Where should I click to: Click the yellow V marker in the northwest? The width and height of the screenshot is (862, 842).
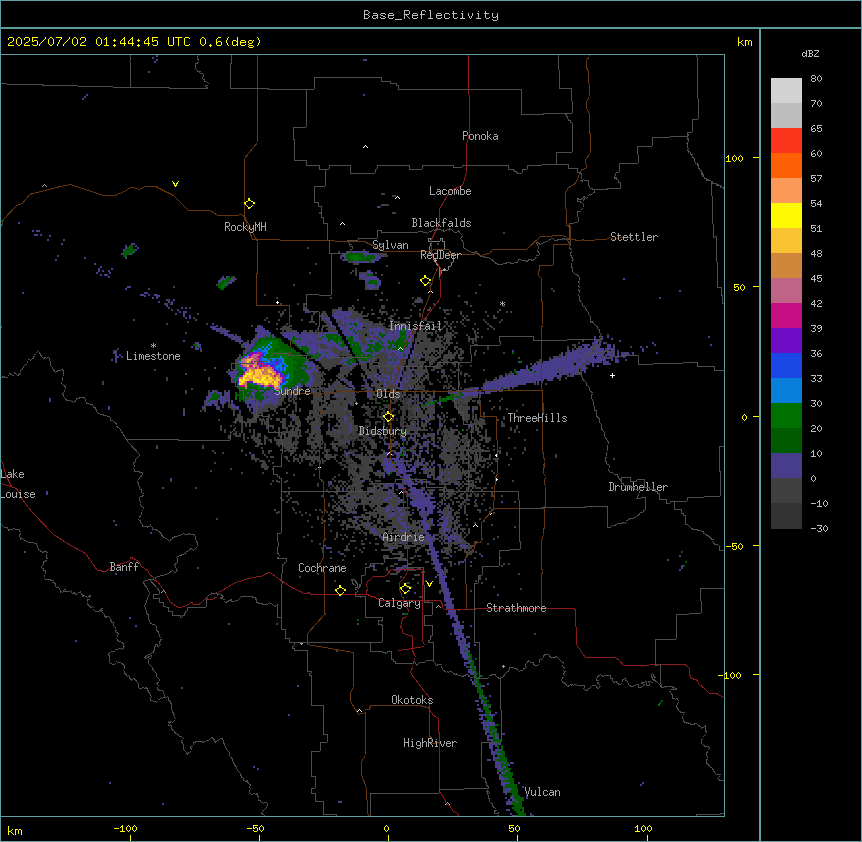coord(175,184)
